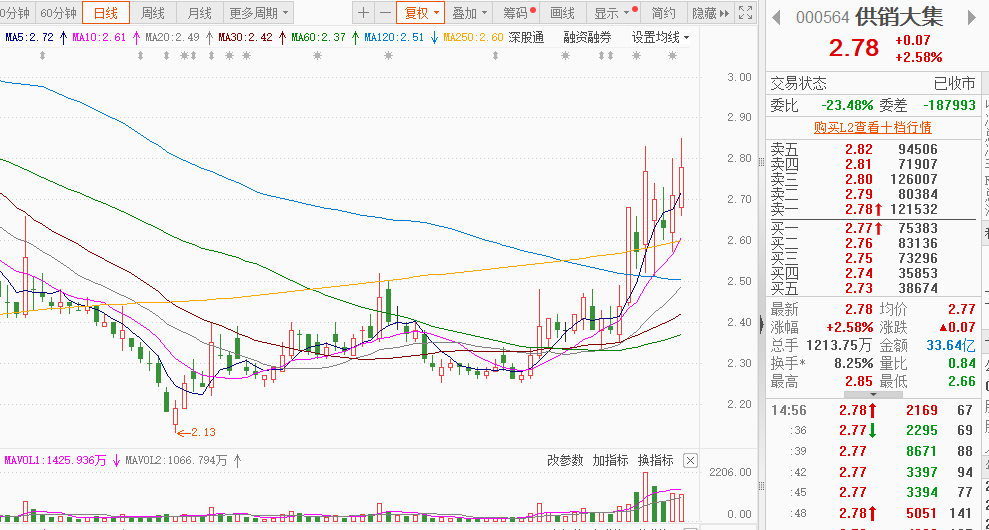Click the 卖五 2.82 order row
This screenshot has width=989, height=530.
click(872, 150)
